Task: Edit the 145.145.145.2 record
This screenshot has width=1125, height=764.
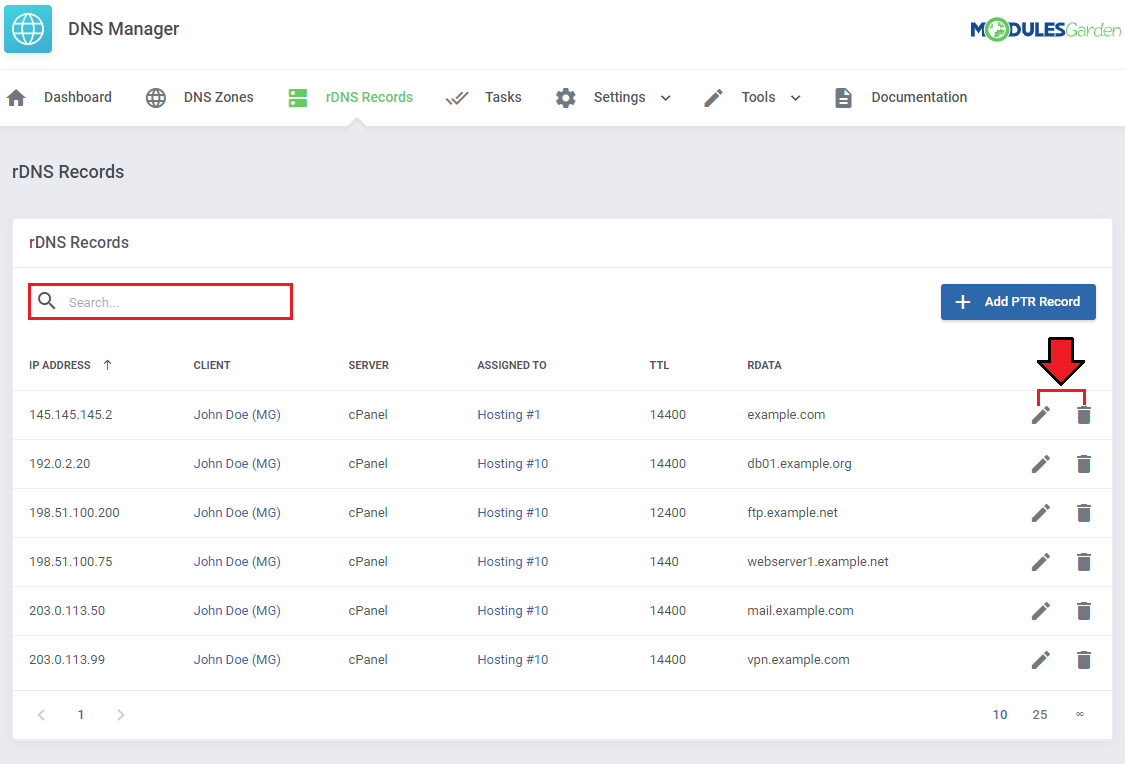Action: coord(1041,415)
